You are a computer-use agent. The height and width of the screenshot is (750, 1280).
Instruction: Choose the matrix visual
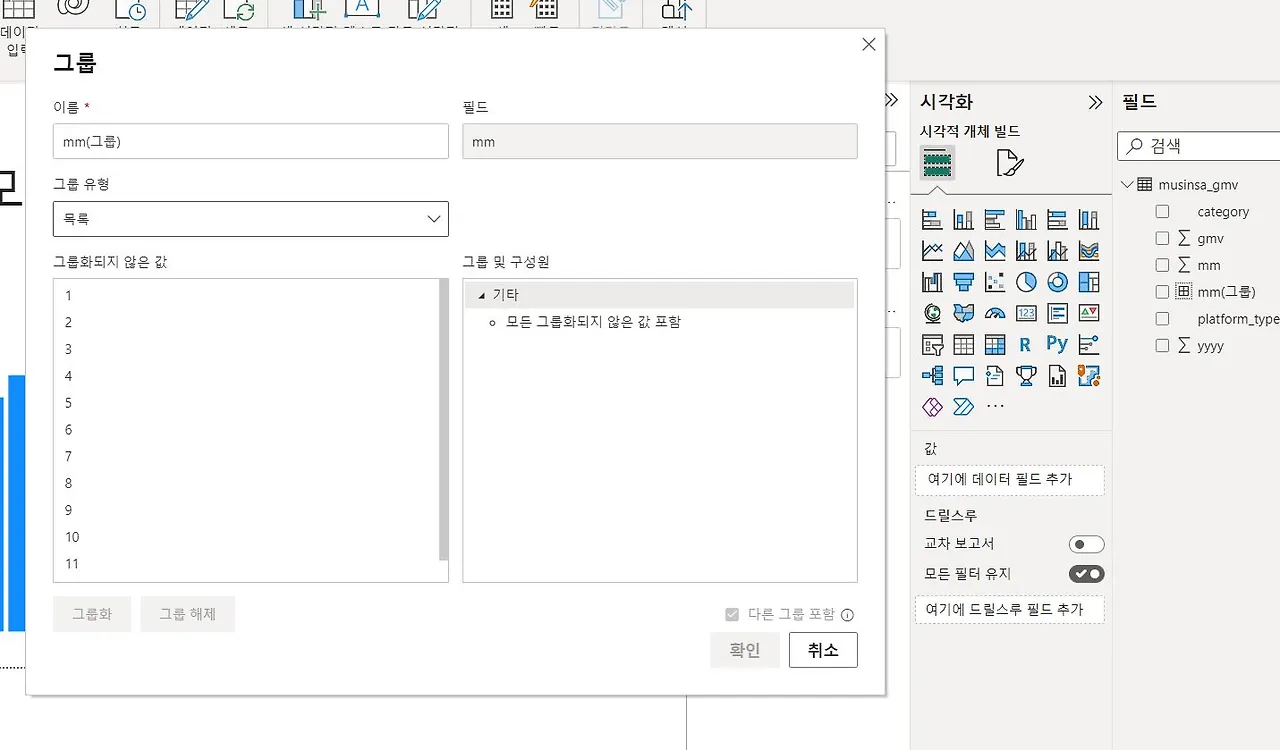coord(995,345)
